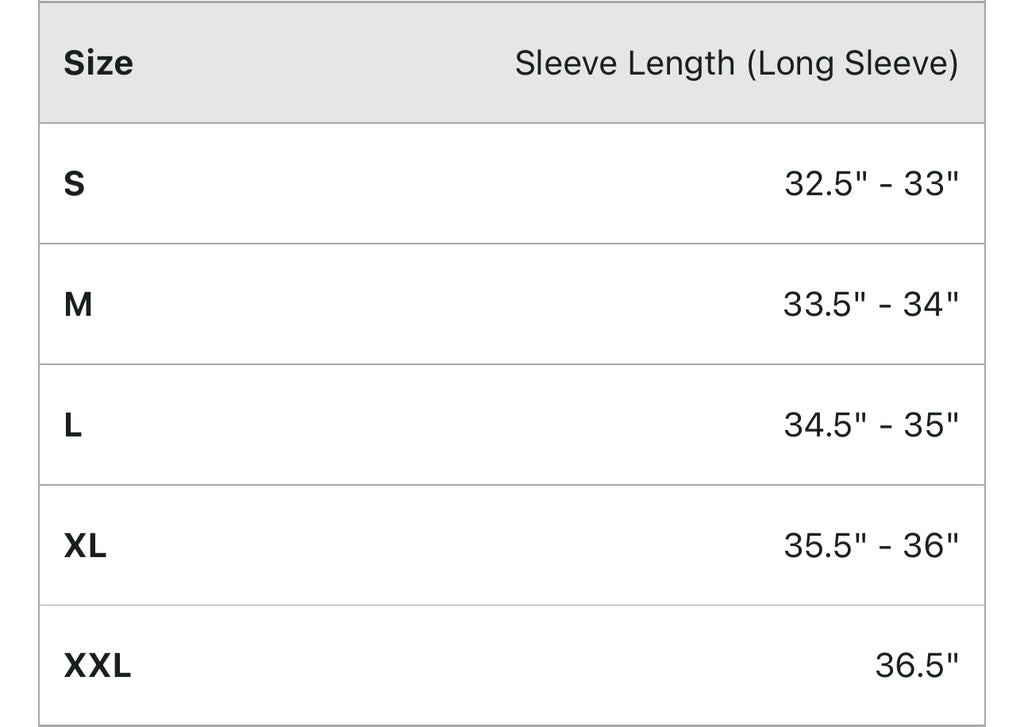Select the M size label
The height and width of the screenshot is (727, 1024).
(x=78, y=304)
